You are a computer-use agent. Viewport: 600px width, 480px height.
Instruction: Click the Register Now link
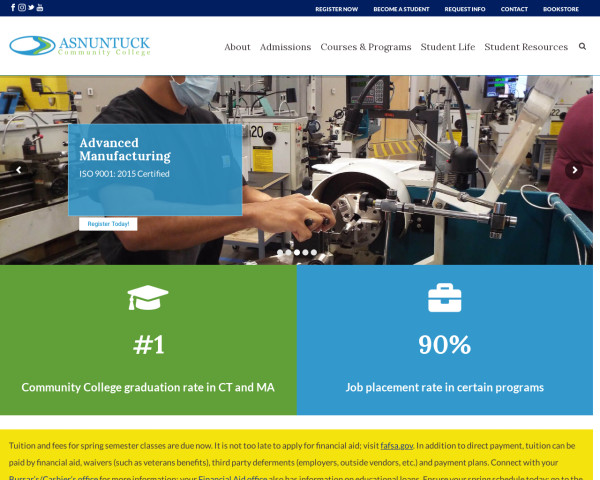point(337,9)
